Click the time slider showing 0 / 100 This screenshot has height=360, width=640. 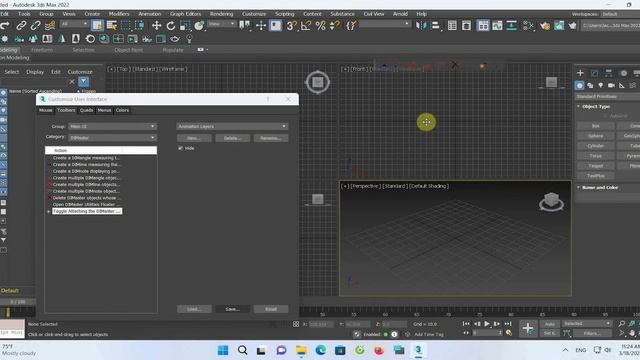pos(18,302)
